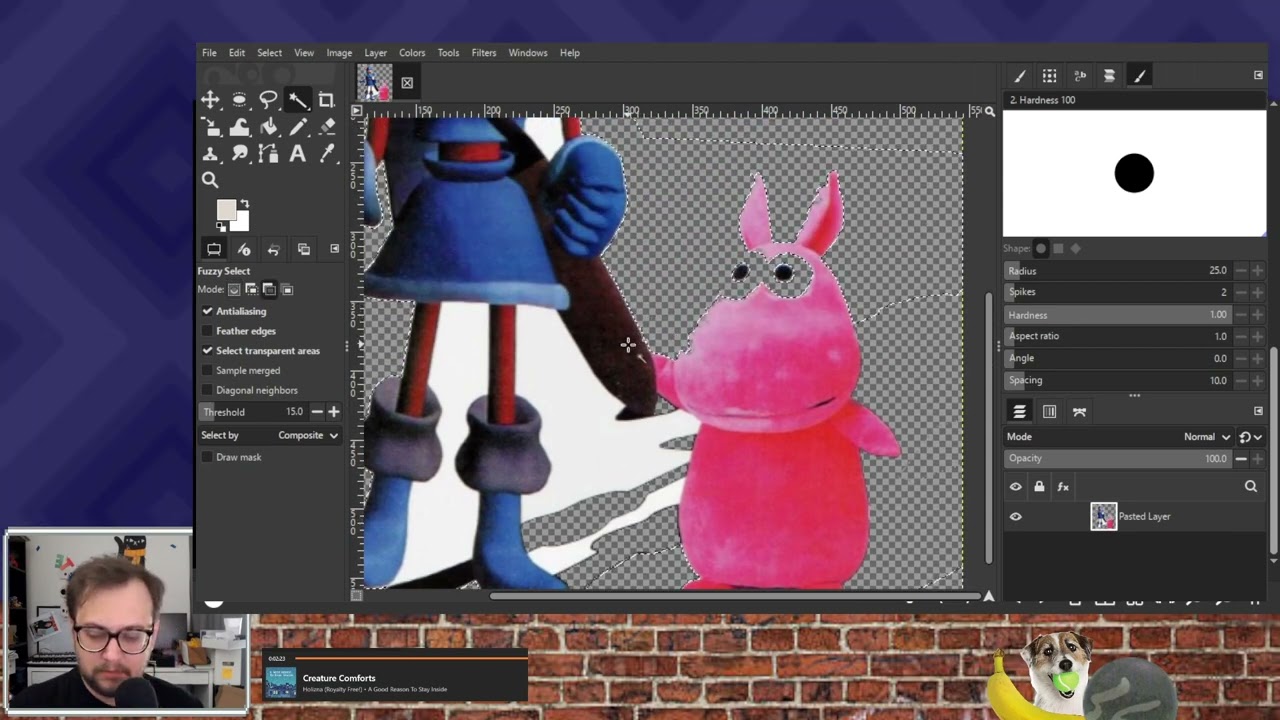Choose the diamond brush shape
Viewport: 1280px width, 720px height.
pyautogui.click(x=1077, y=249)
